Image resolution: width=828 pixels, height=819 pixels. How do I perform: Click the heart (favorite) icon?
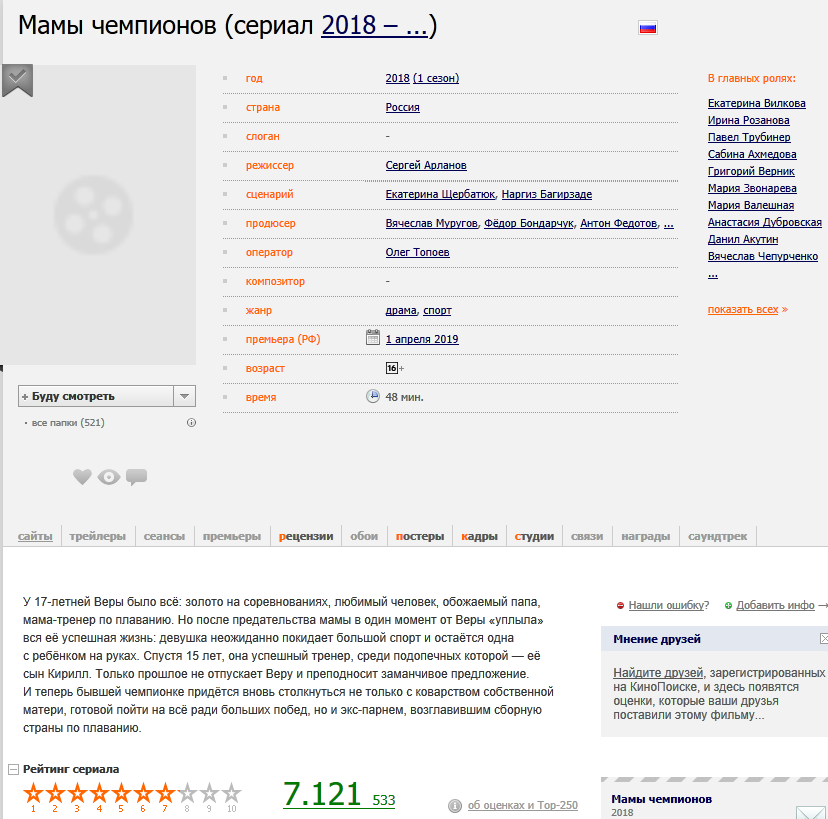82,477
